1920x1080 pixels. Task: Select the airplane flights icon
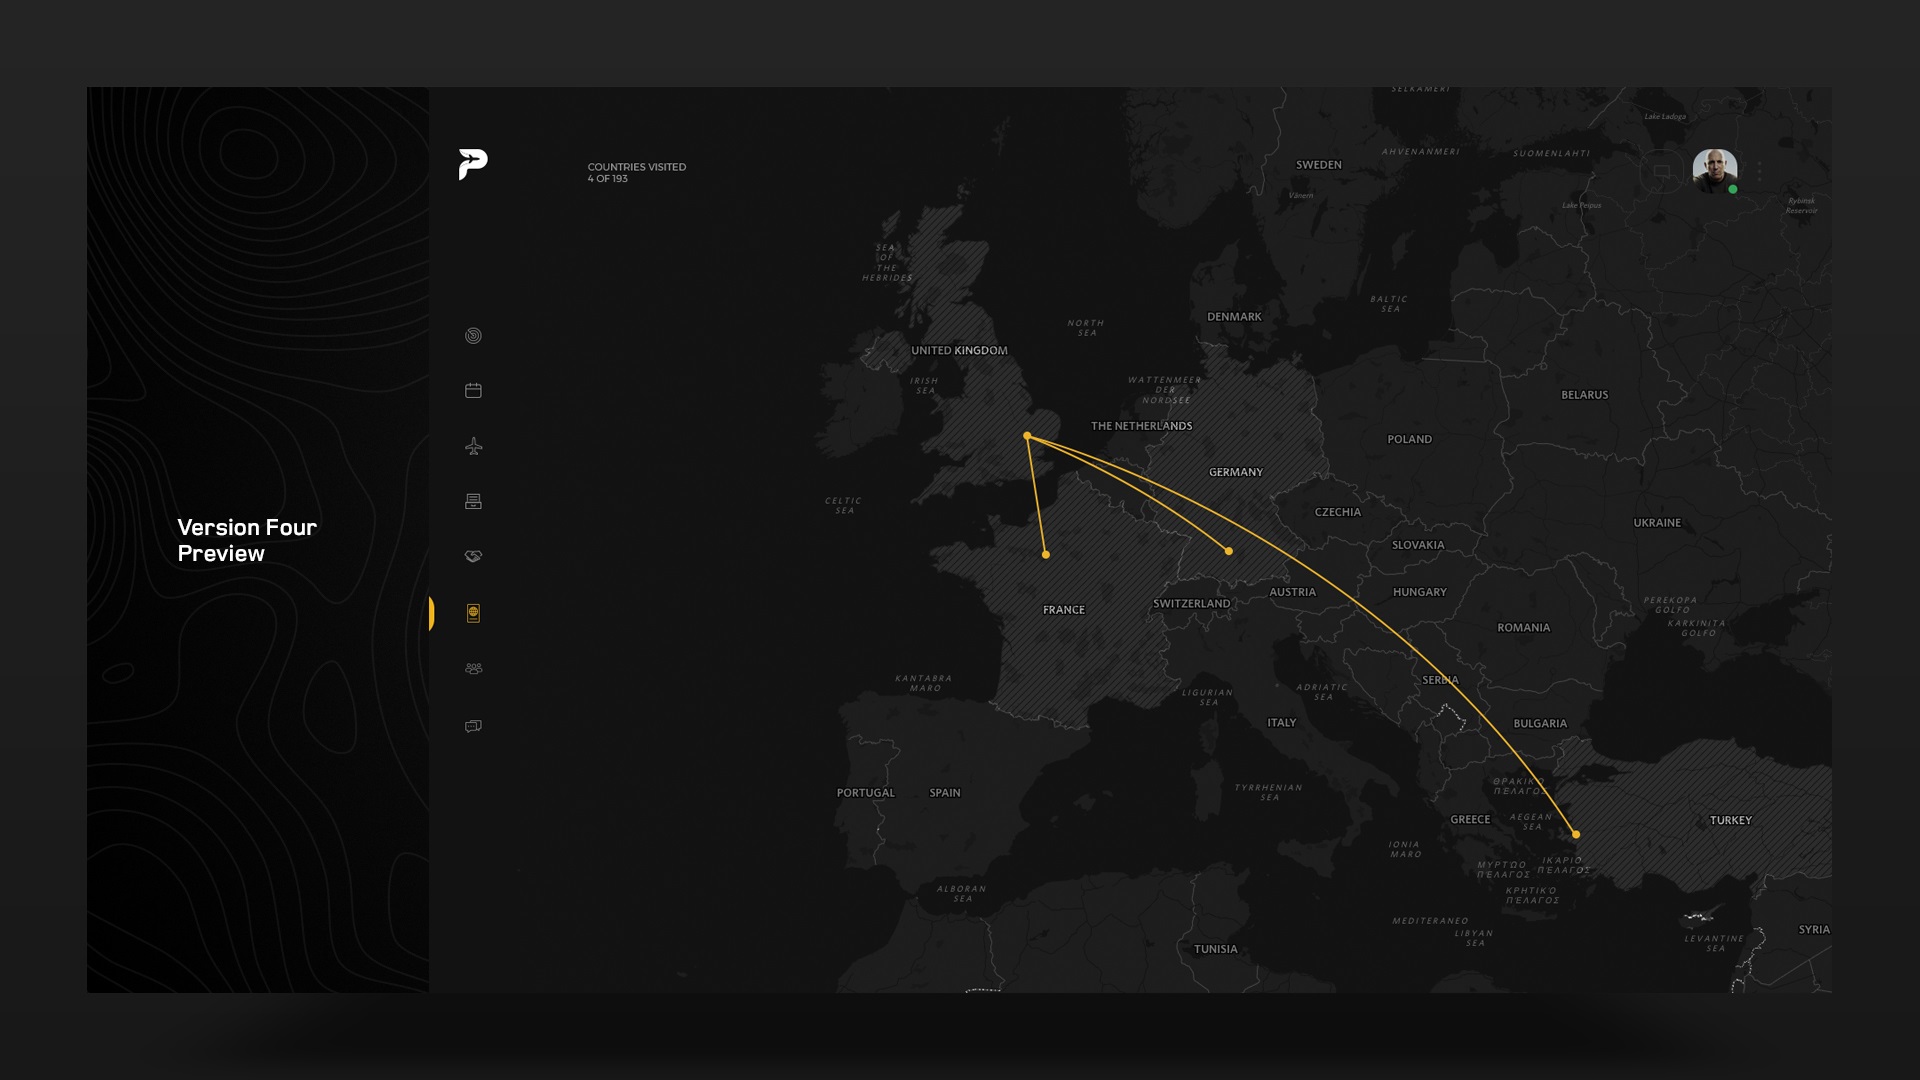(473, 446)
